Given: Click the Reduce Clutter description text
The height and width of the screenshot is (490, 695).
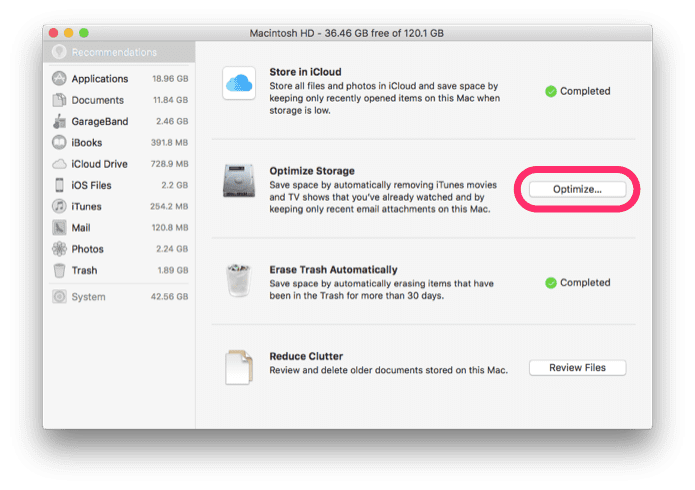Looking at the screenshot, I should (388, 370).
